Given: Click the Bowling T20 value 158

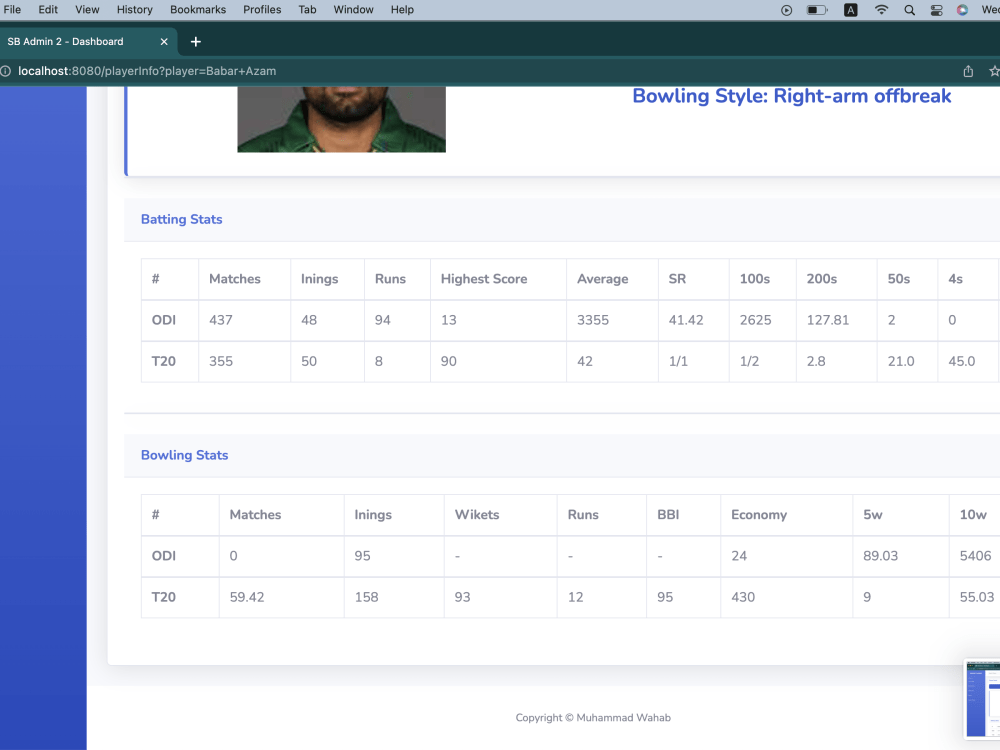Looking at the screenshot, I should (367, 598).
